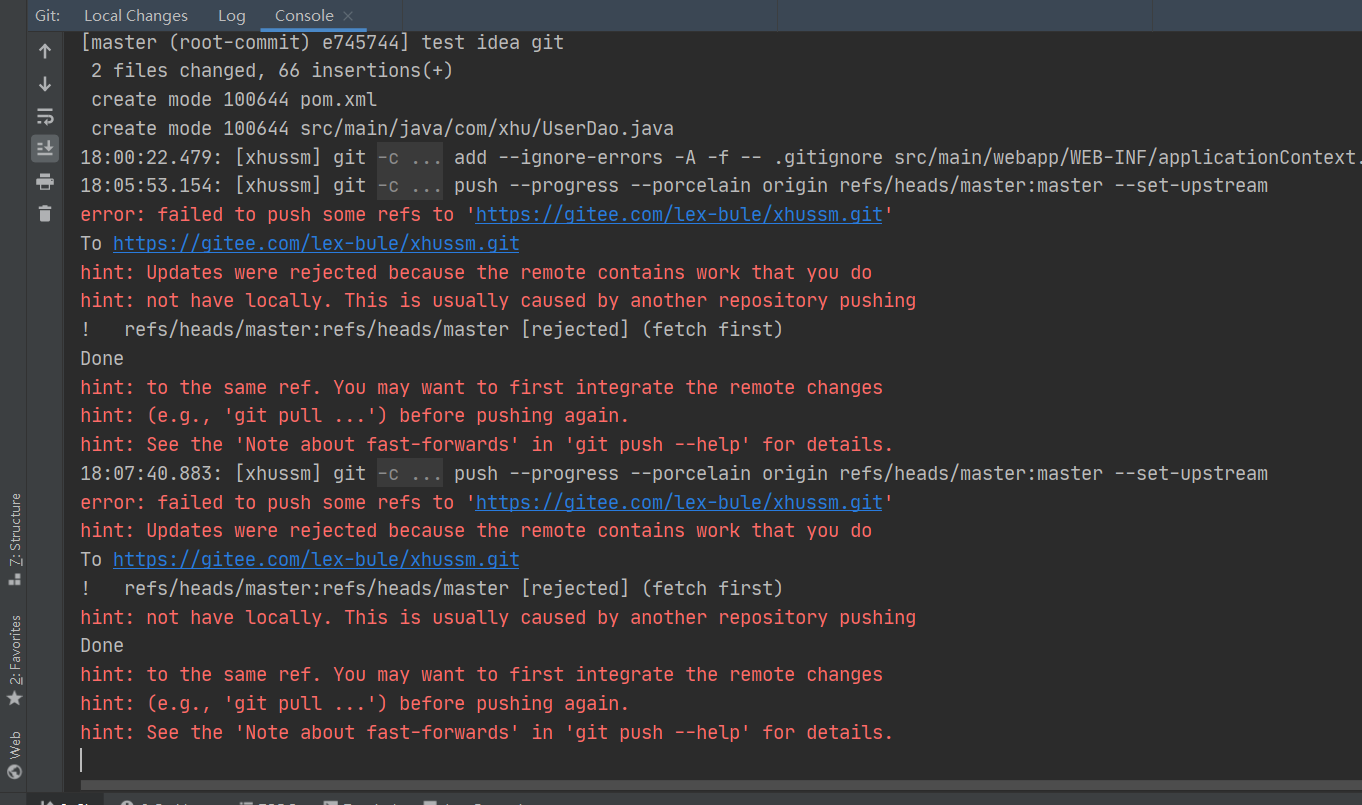Click the up arrow console toolbar icon
The height and width of the screenshot is (805, 1362).
[x=45, y=51]
